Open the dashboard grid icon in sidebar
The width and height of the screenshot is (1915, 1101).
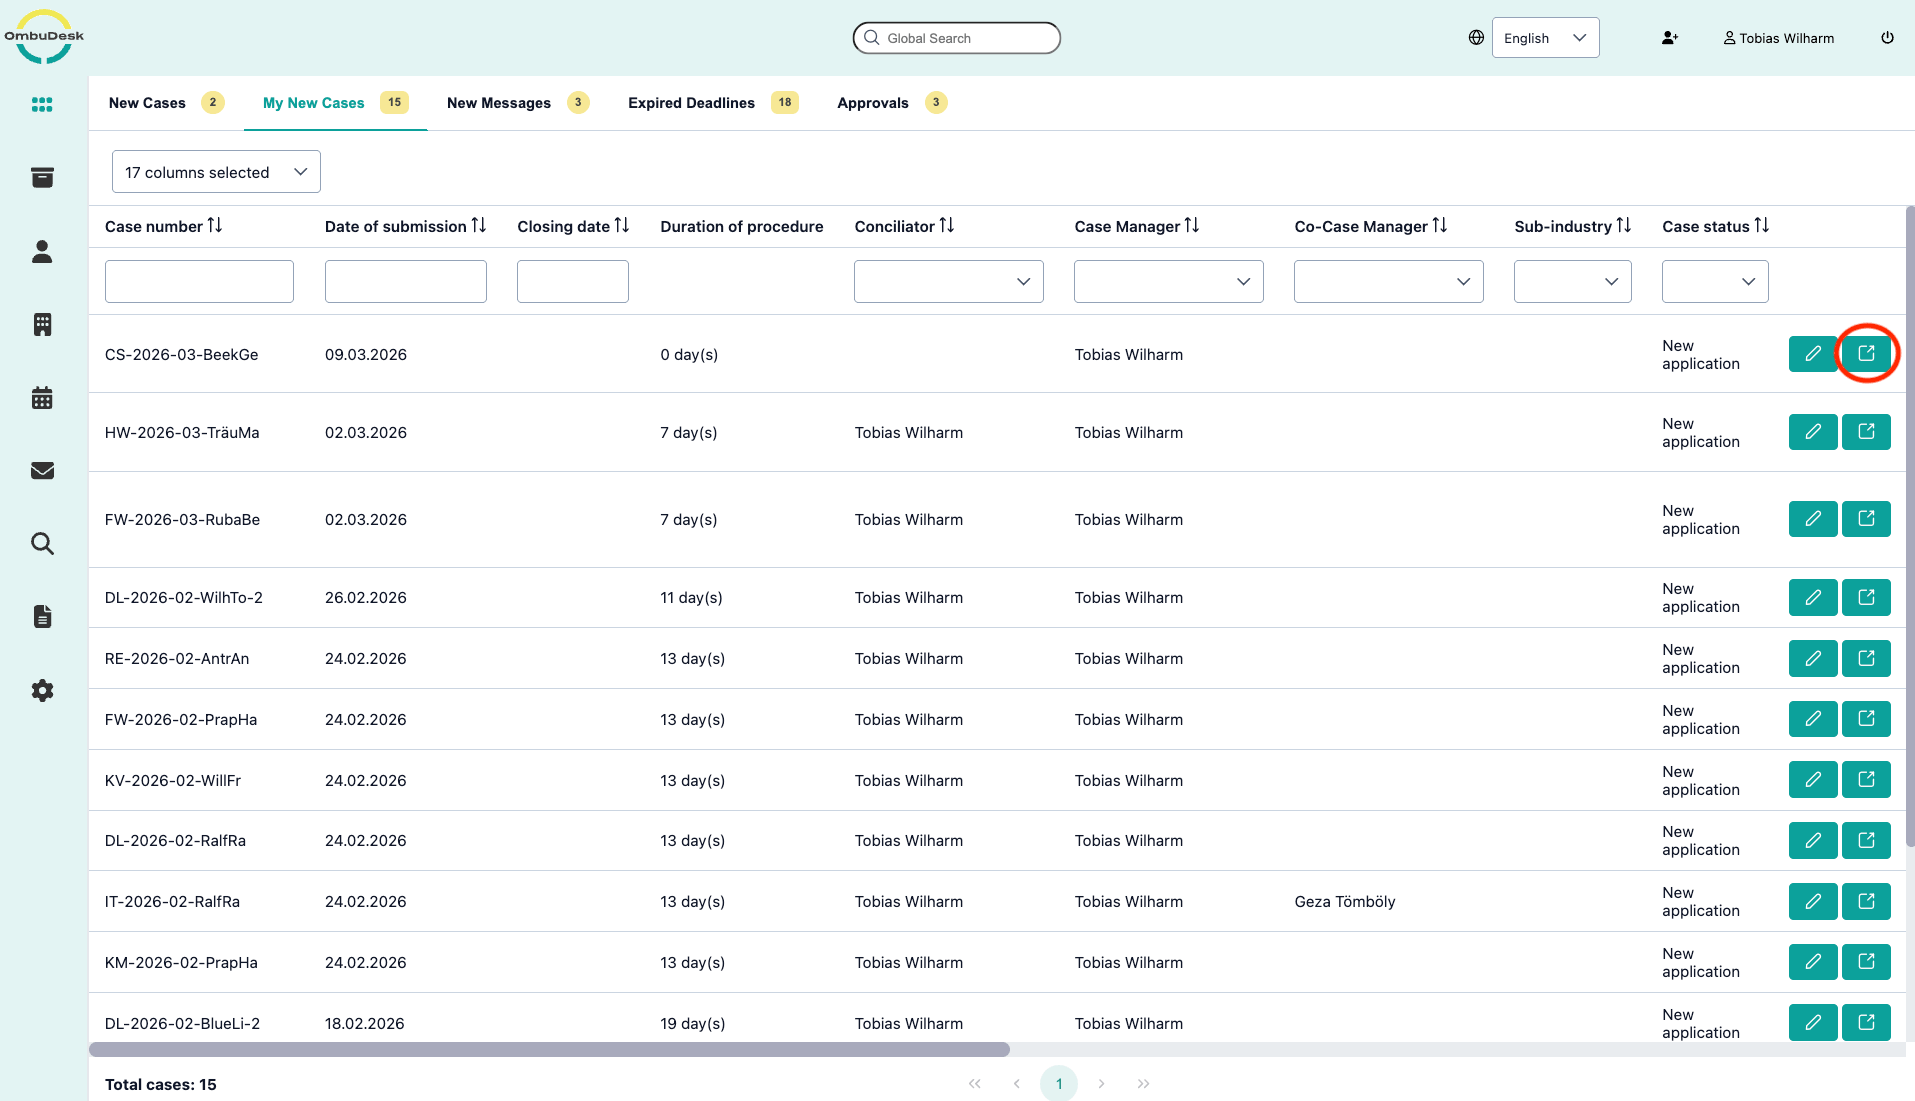pyautogui.click(x=42, y=105)
